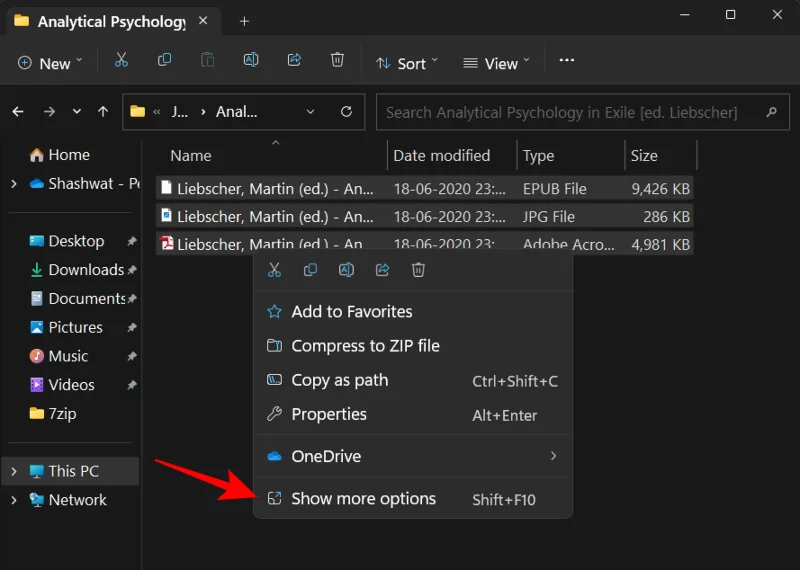The width and height of the screenshot is (800, 570).
Task: Click the 'Anal...' breadcrumb segment
Action: (236, 112)
